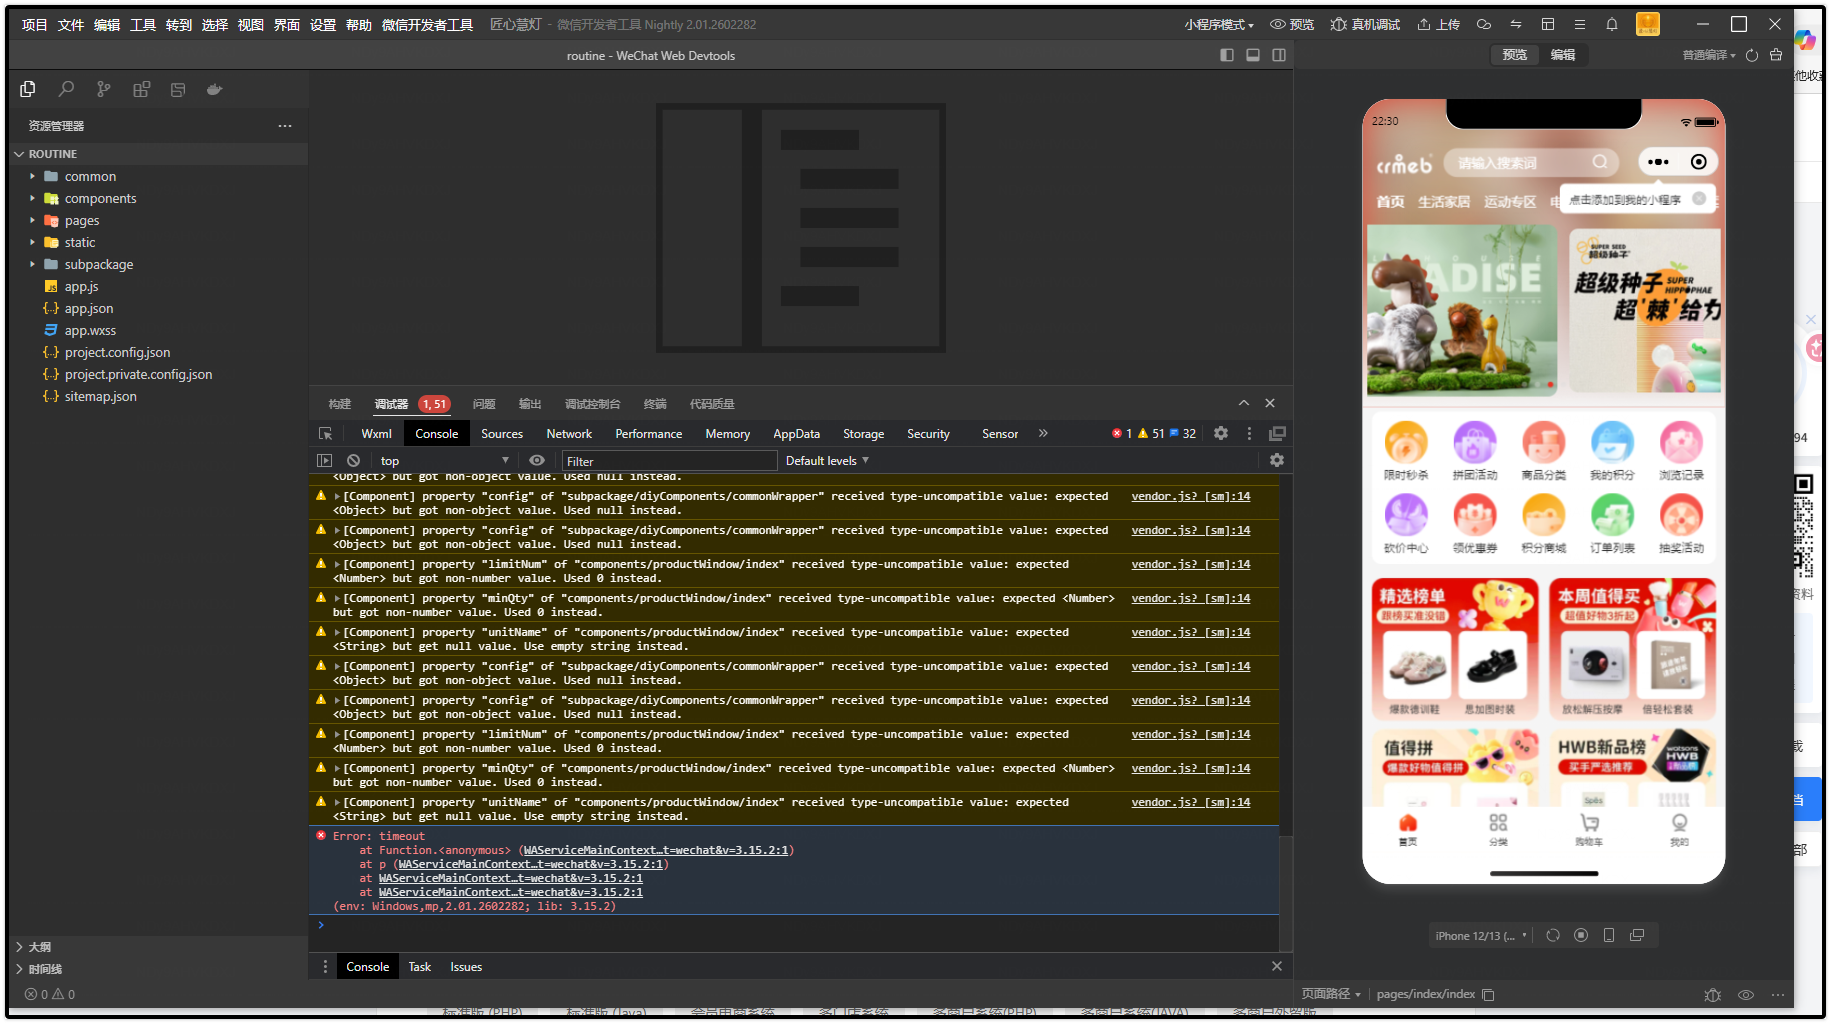Toggle the console sidebar panel icon

coord(324,460)
